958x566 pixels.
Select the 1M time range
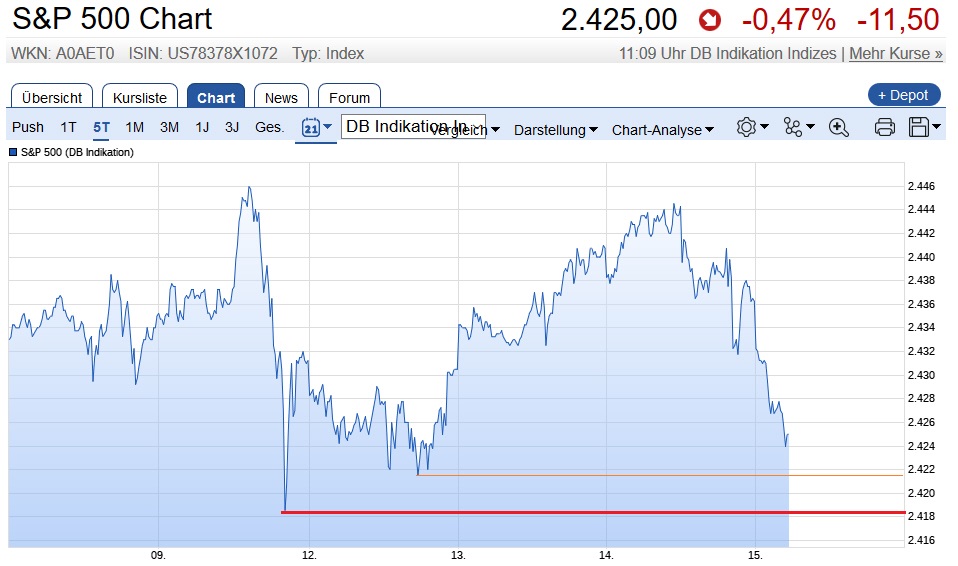(x=134, y=127)
